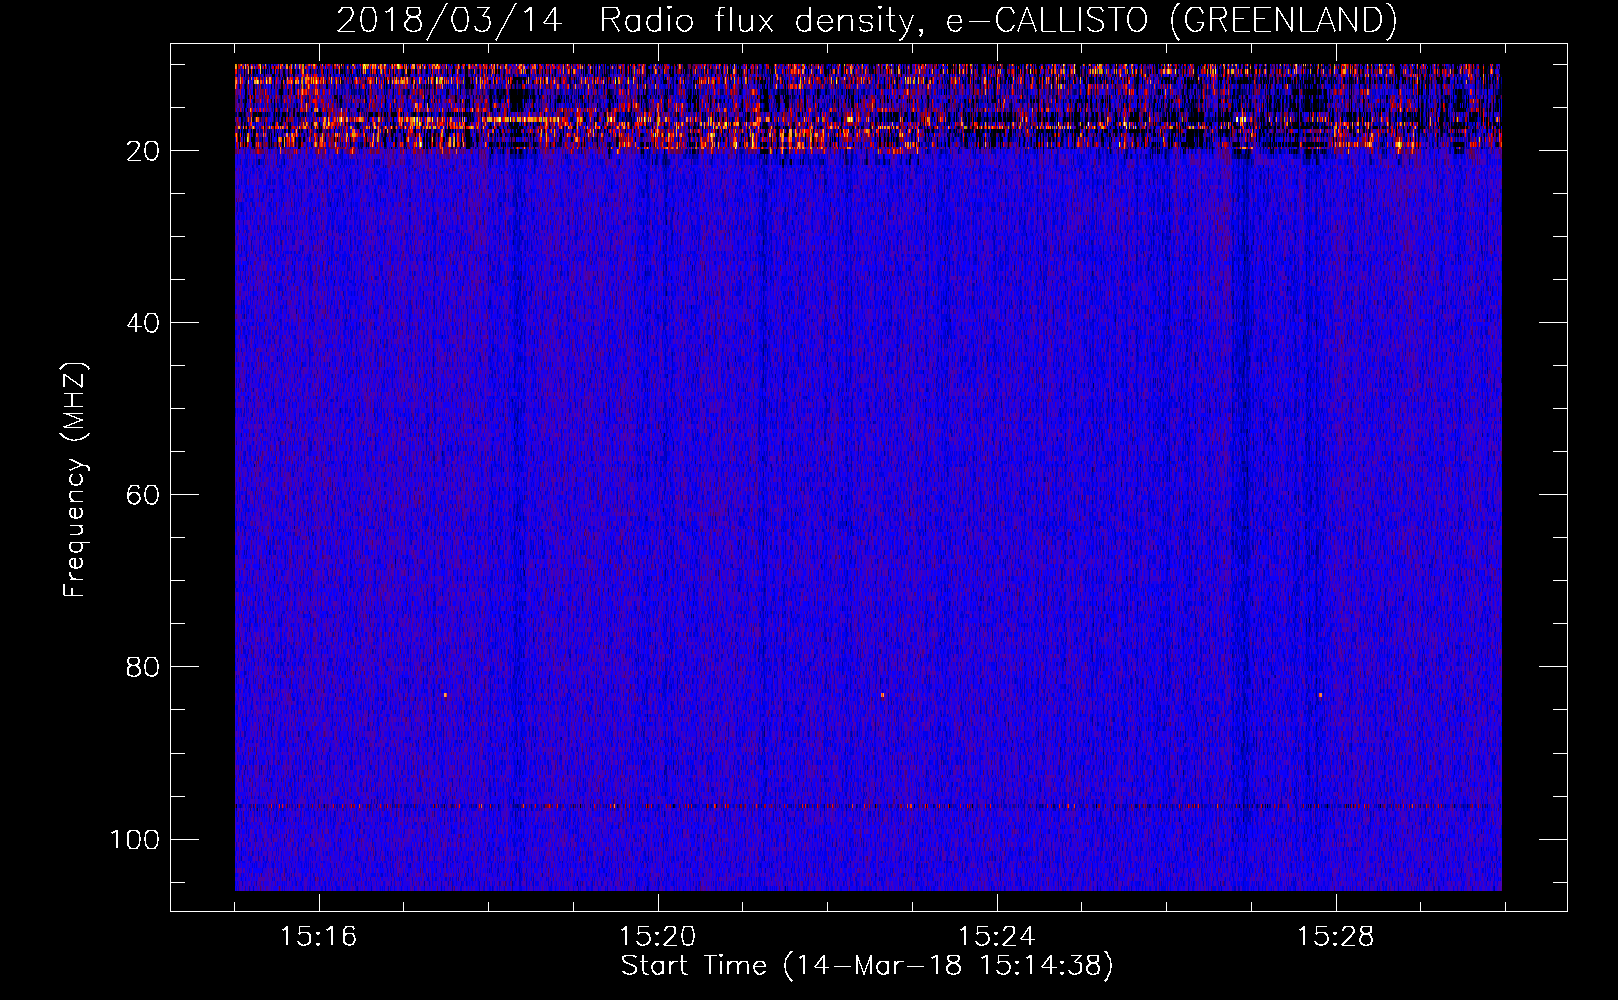Click the '40' frequency tick label
Image resolution: width=1618 pixels, height=1000 pixels.
(143, 323)
